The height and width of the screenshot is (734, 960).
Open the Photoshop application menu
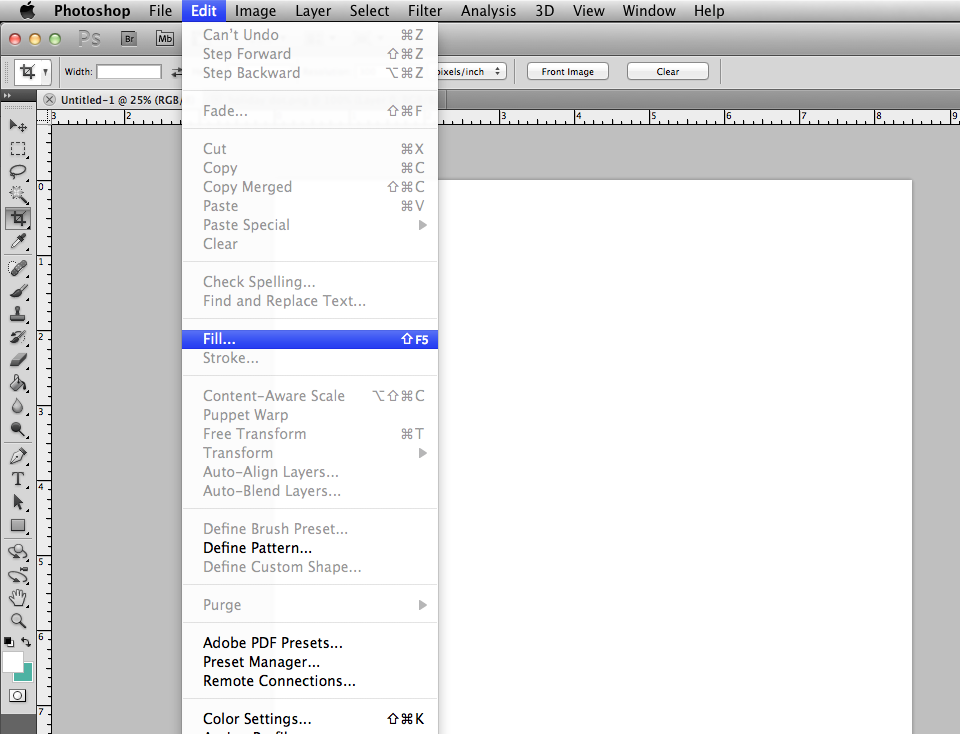(x=92, y=11)
